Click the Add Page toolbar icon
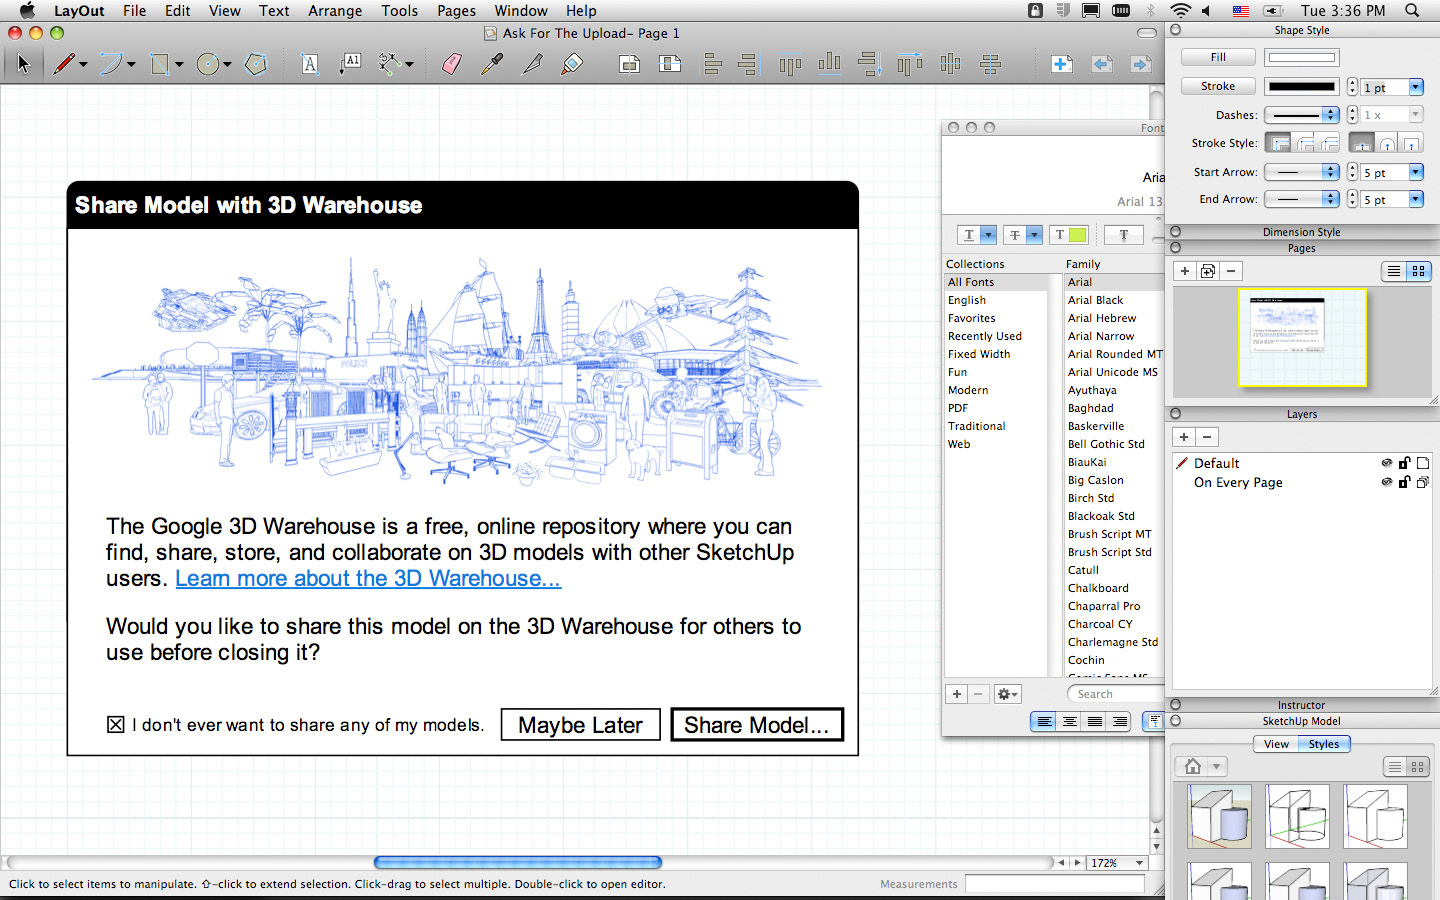The height and width of the screenshot is (900, 1440). [x=1062, y=64]
